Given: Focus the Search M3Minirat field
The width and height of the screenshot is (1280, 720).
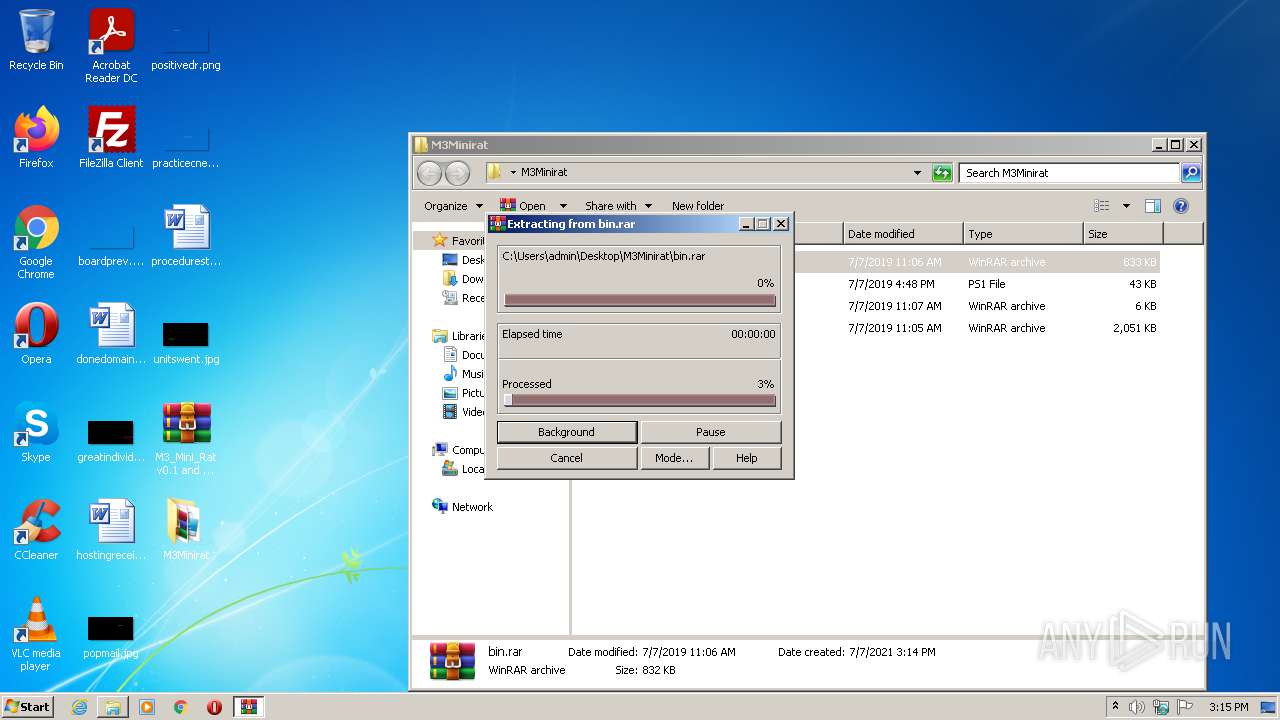Looking at the screenshot, I should click(x=1068, y=173).
